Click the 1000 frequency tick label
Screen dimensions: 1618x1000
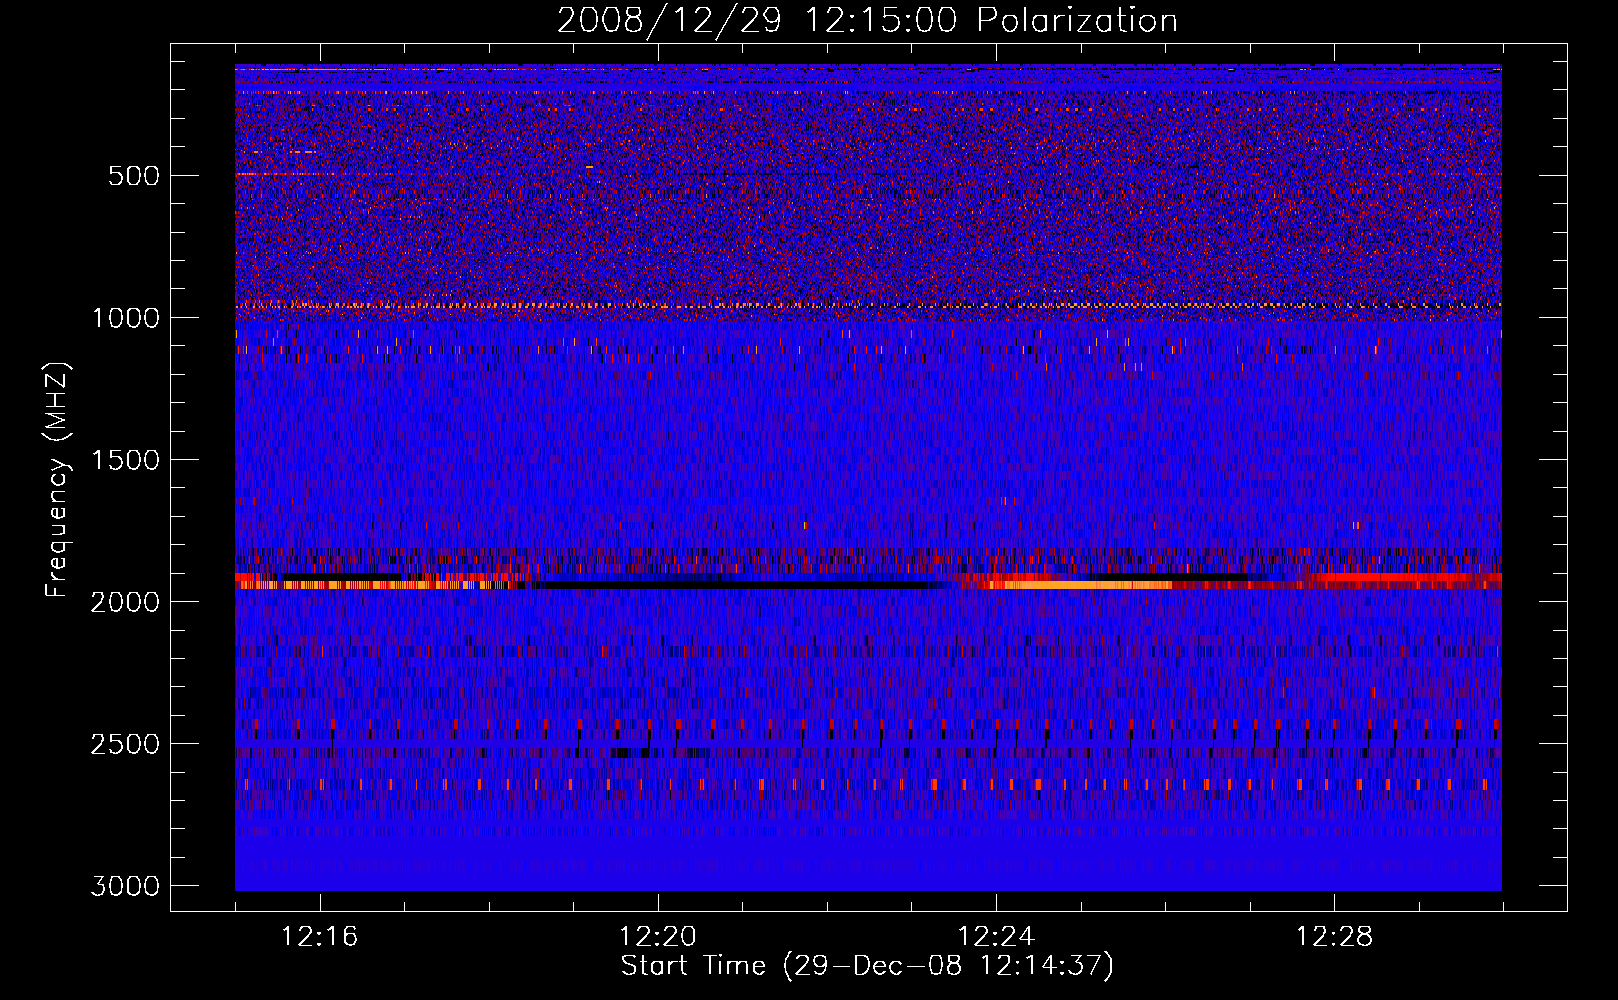click(125, 318)
